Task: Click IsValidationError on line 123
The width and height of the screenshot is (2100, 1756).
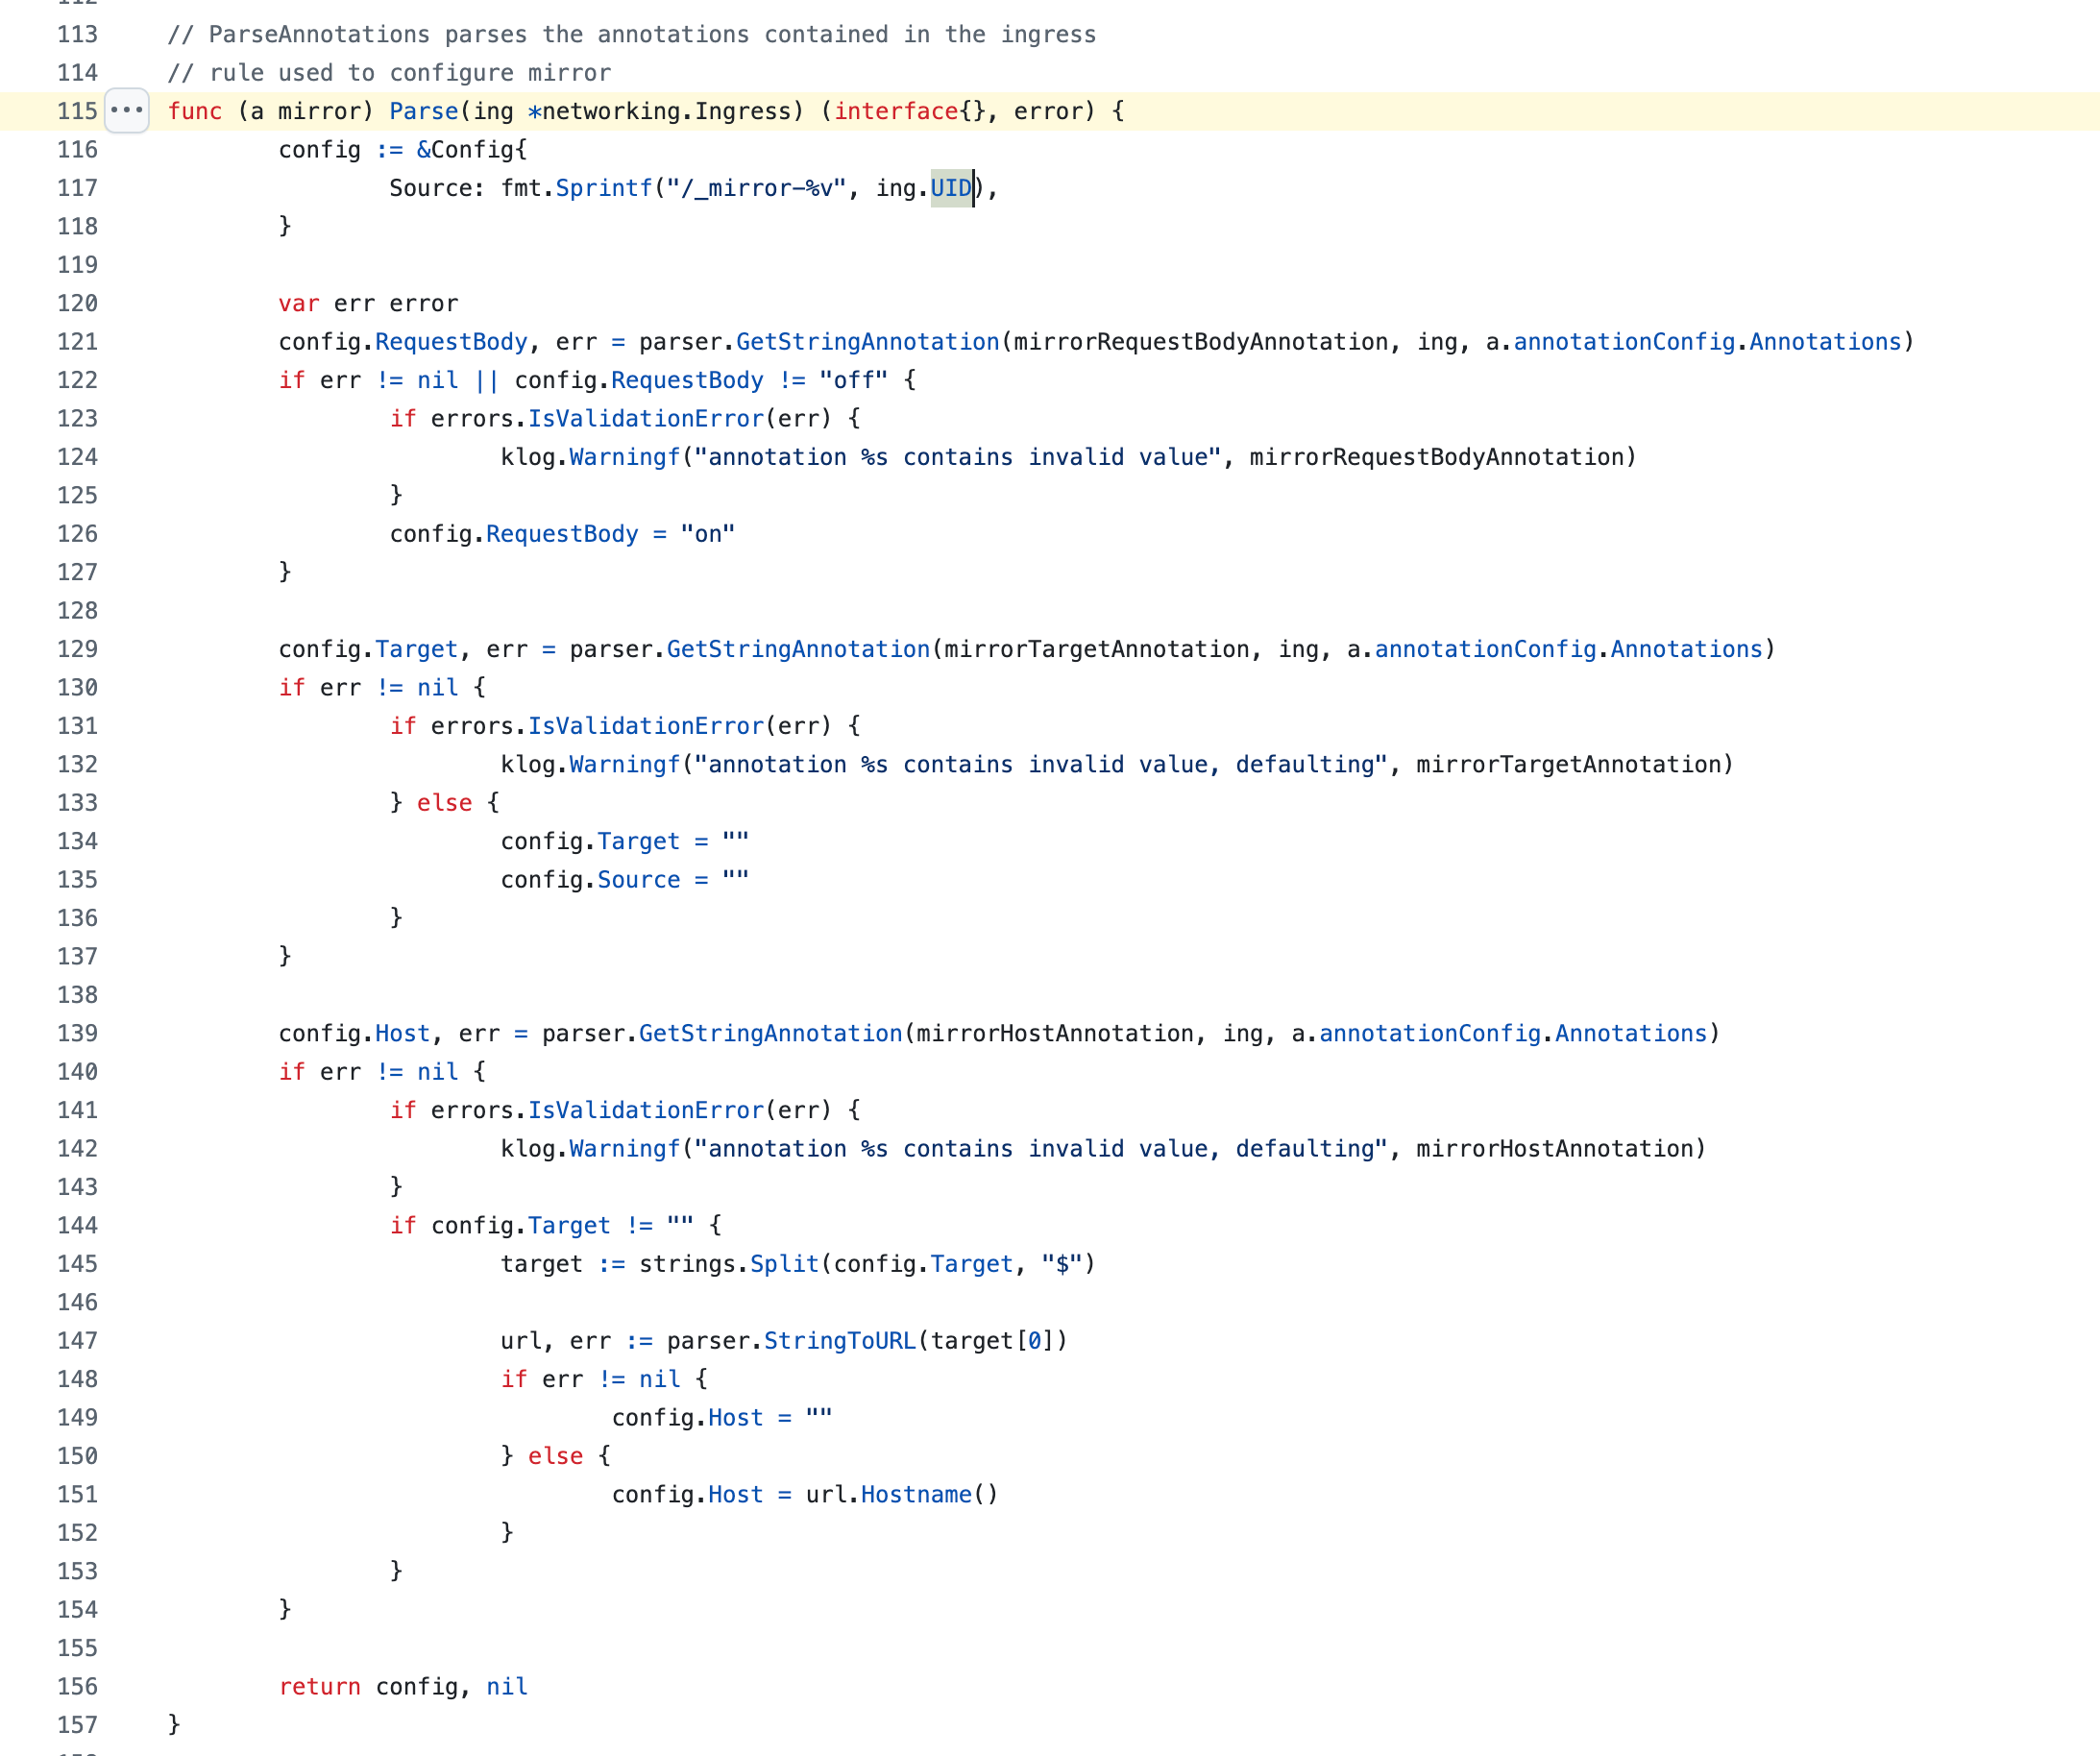Action: (645, 418)
